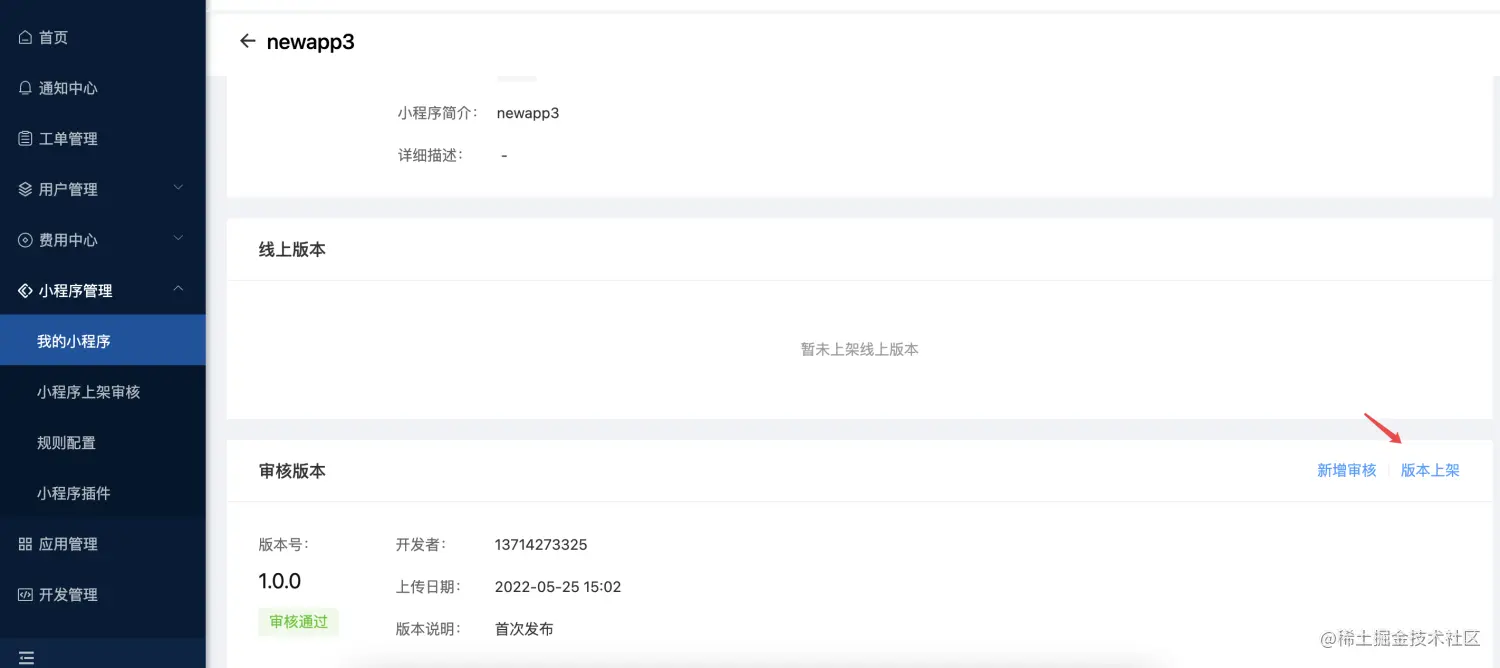The width and height of the screenshot is (1500, 668).
Task: Click the 应用管理 grid icon
Action: (25, 544)
